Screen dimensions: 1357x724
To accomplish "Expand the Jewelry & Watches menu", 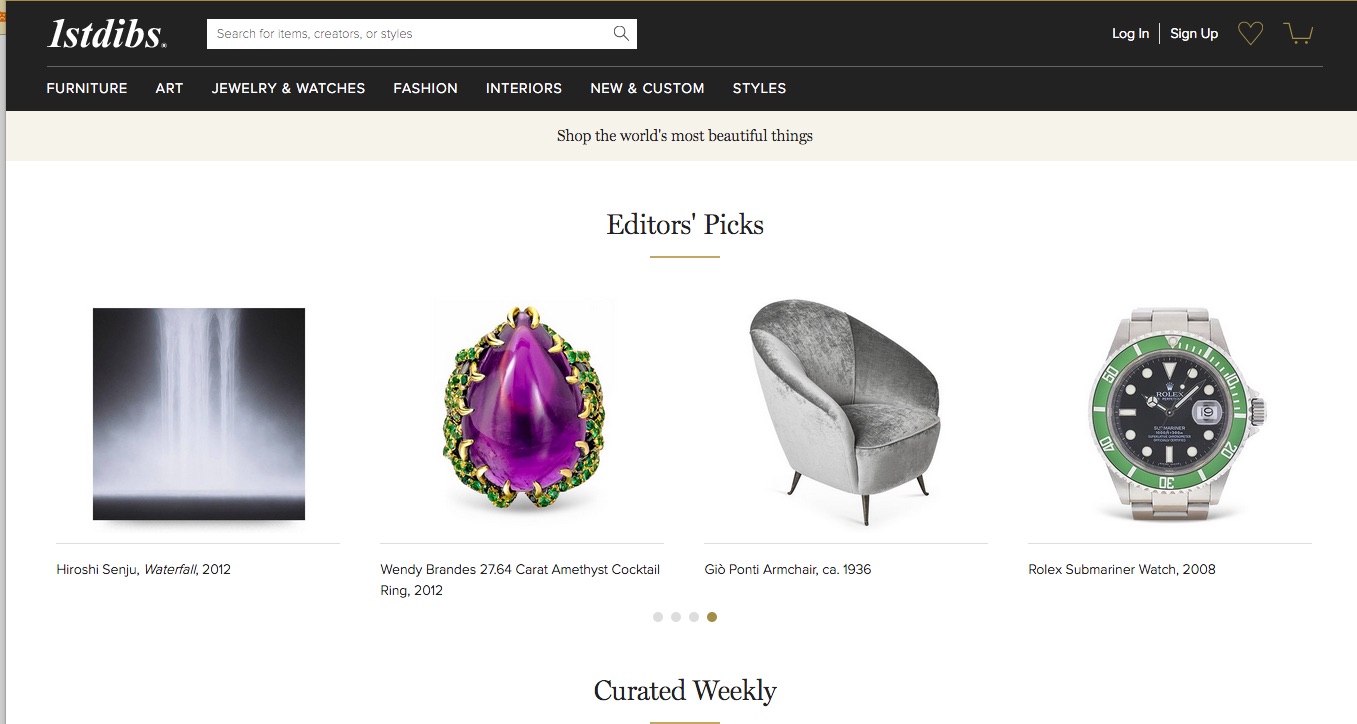I will (x=288, y=88).
